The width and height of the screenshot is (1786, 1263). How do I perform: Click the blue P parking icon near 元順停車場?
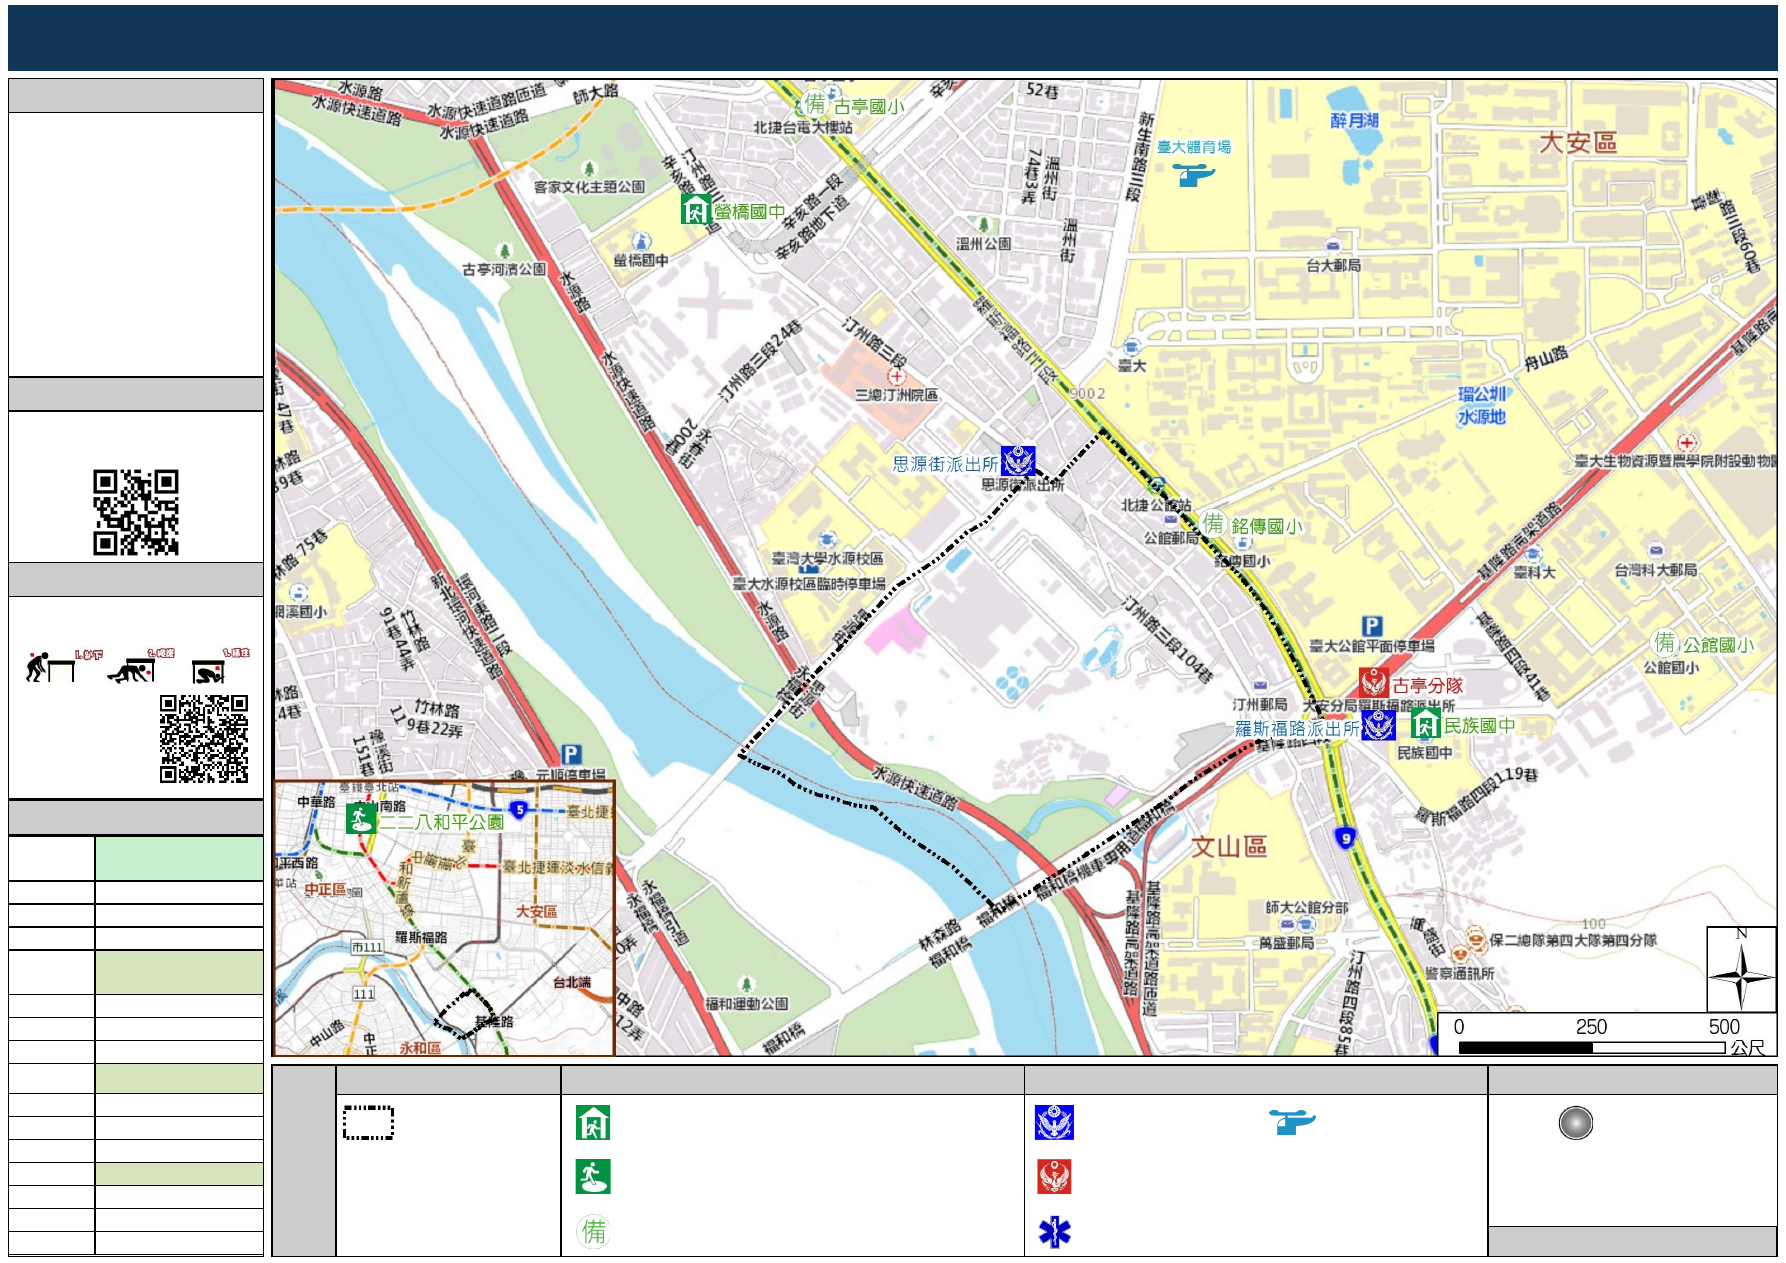pos(571,754)
